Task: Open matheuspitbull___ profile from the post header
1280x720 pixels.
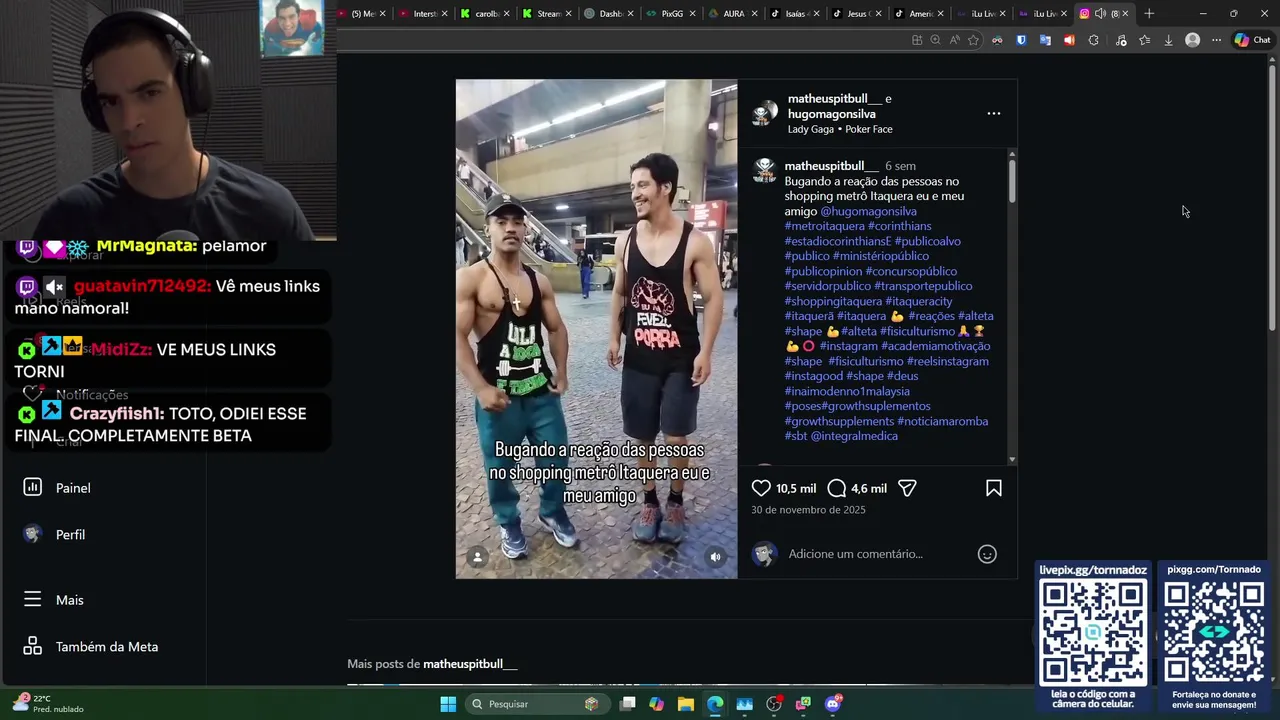Action: [x=835, y=99]
